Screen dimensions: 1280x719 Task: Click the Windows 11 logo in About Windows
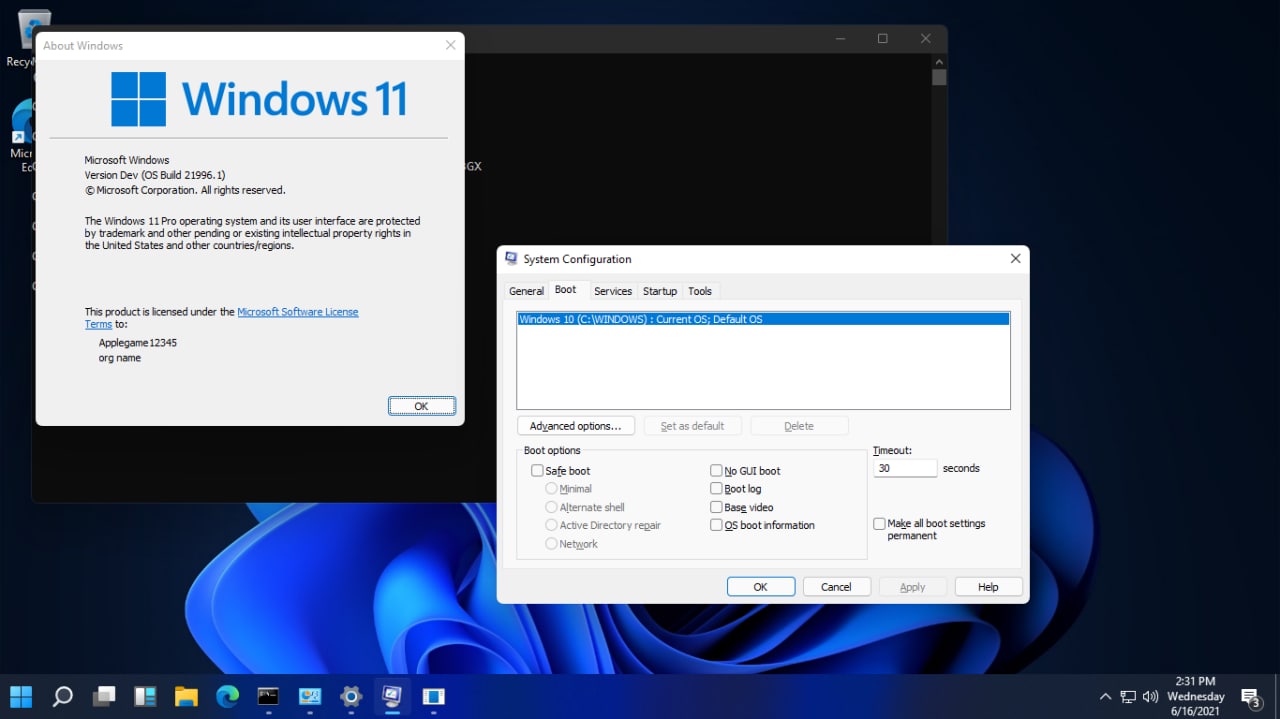[259, 99]
